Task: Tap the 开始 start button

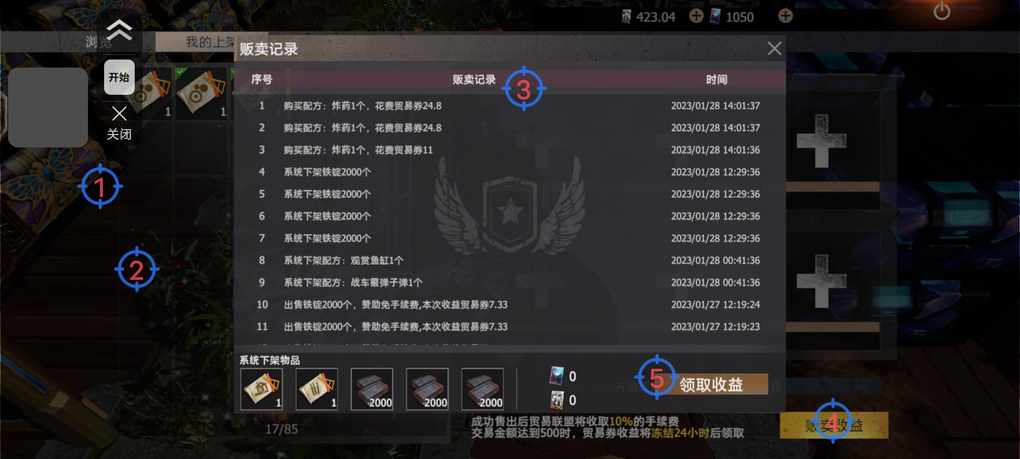Action: pyautogui.click(x=119, y=77)
